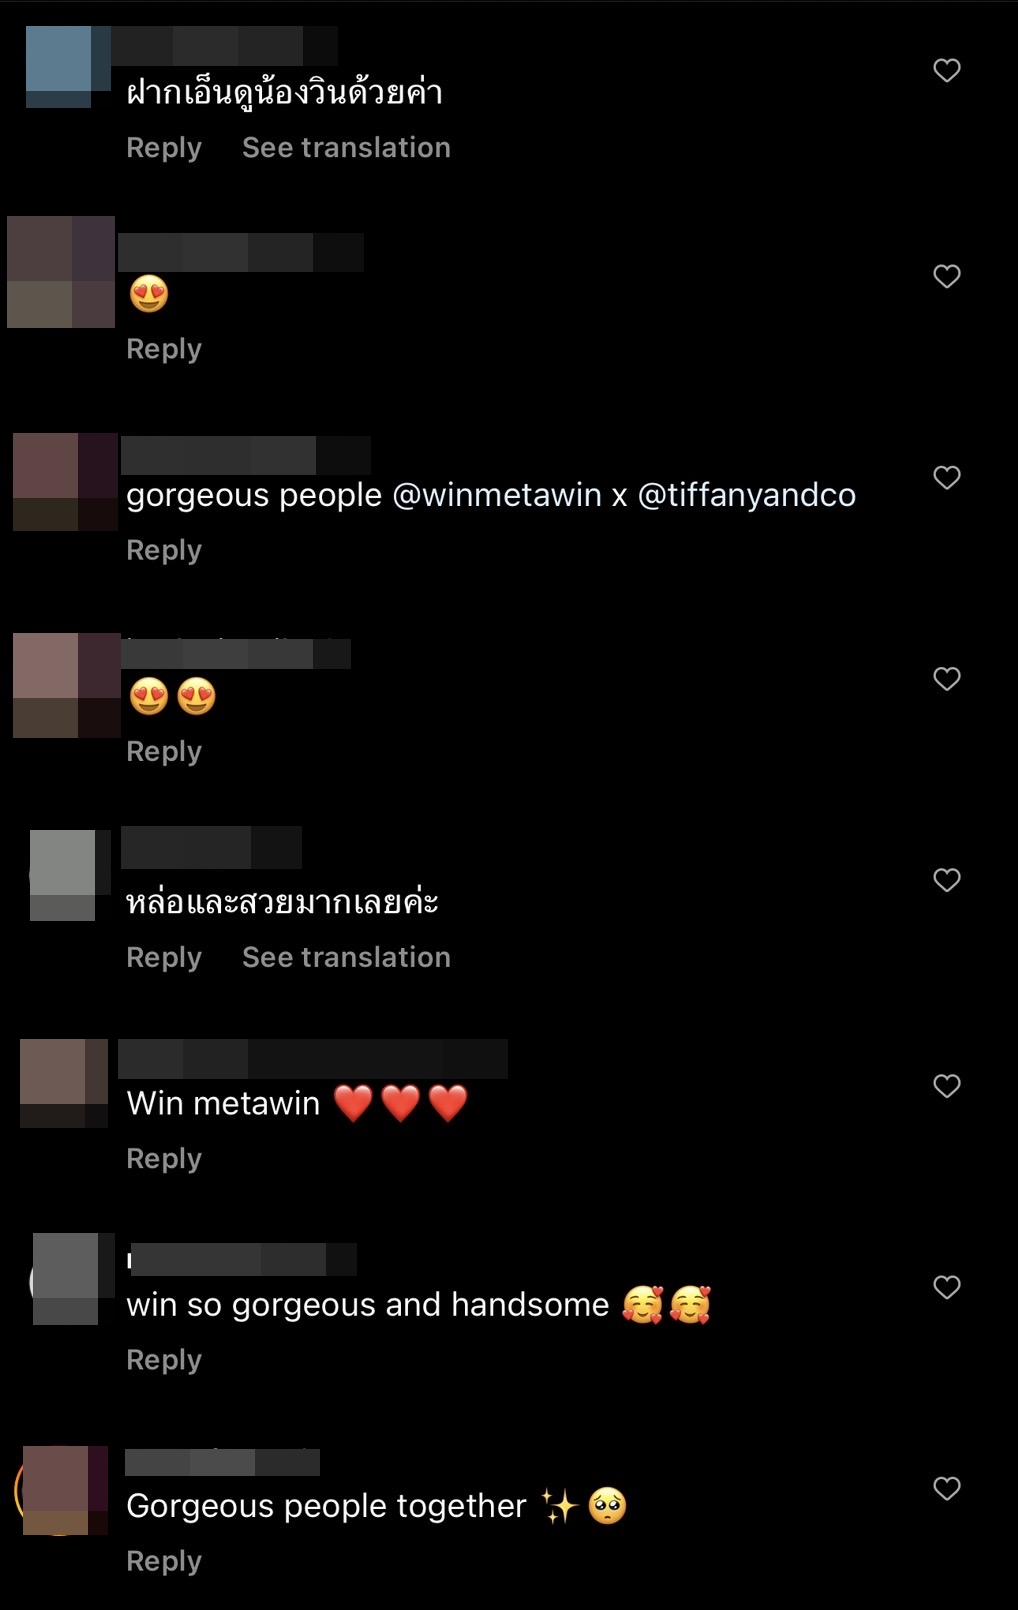Like the หล่อและสวยมากเลยค่ะ comment

[x=946, y=880]
